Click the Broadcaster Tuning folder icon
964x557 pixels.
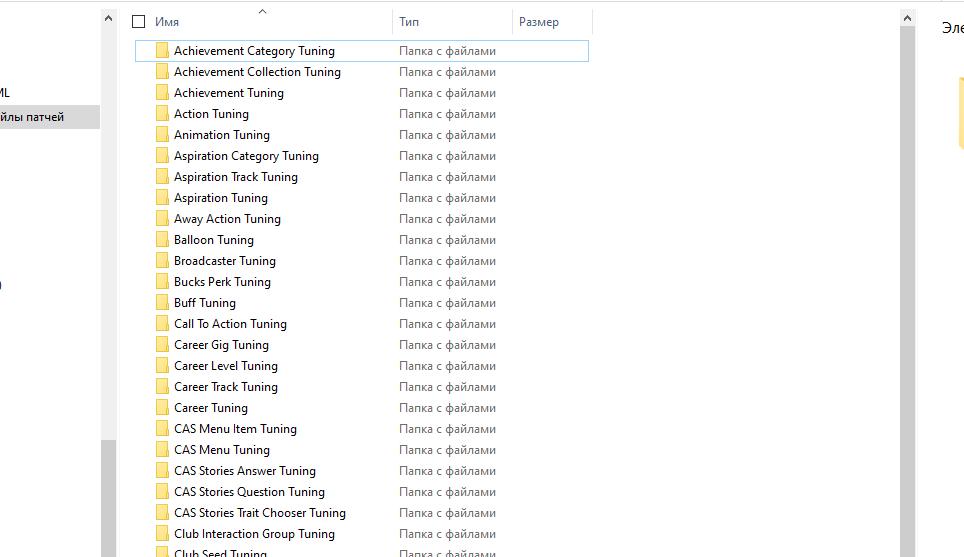tap(162, 261)
